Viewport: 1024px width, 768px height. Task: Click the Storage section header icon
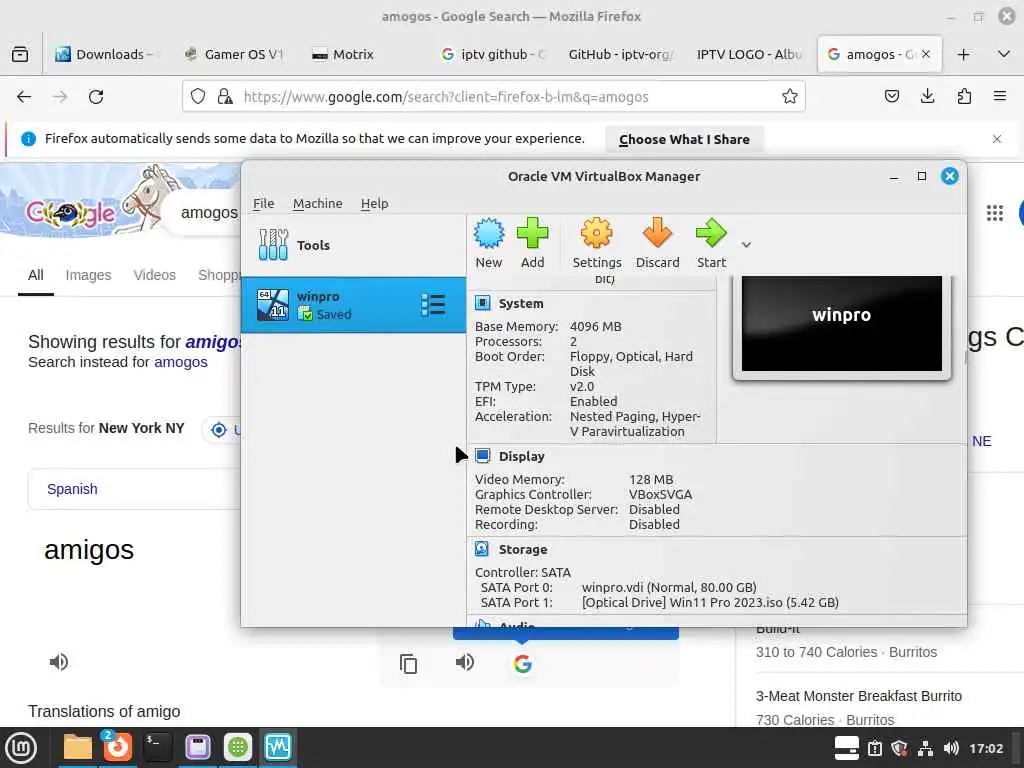482,549
